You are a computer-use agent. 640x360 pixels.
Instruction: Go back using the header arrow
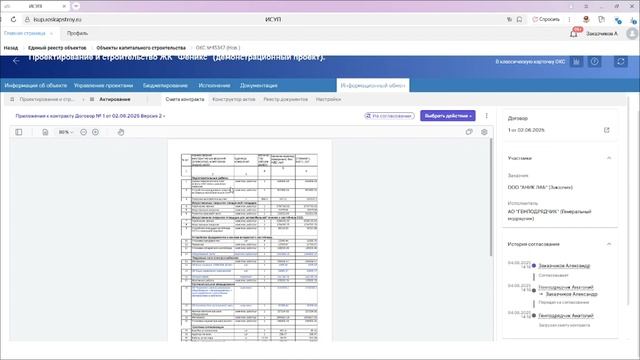coord(16,61)
